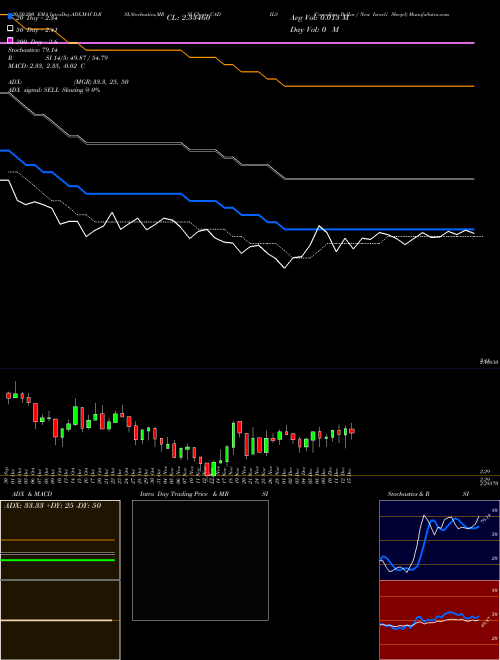
Task: Click the Intra Day Trading Price & MRSI title
Action: pos(204,494)
